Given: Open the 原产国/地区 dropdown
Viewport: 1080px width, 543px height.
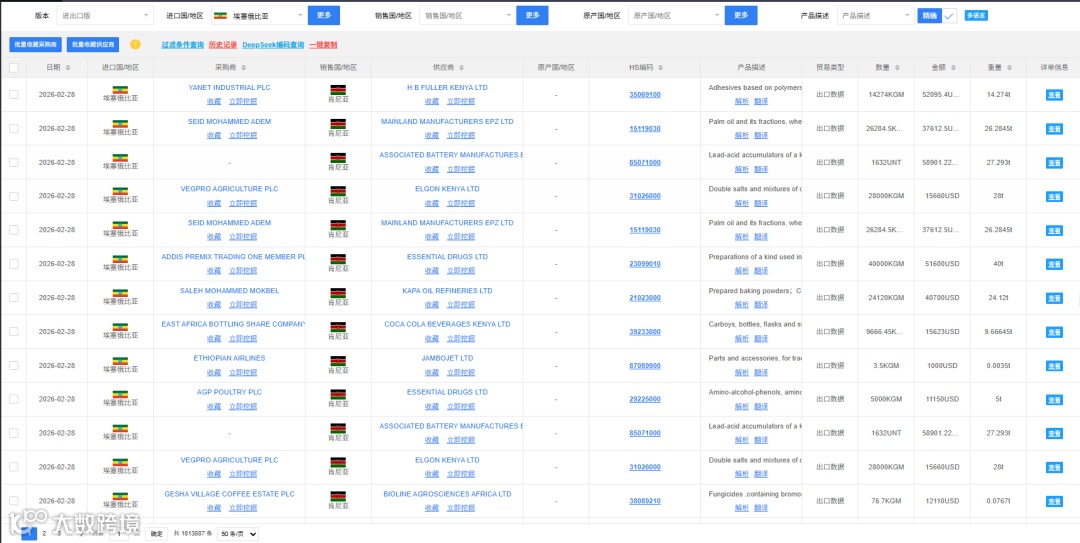Looking at the screenshot, I should coord(675,15).
